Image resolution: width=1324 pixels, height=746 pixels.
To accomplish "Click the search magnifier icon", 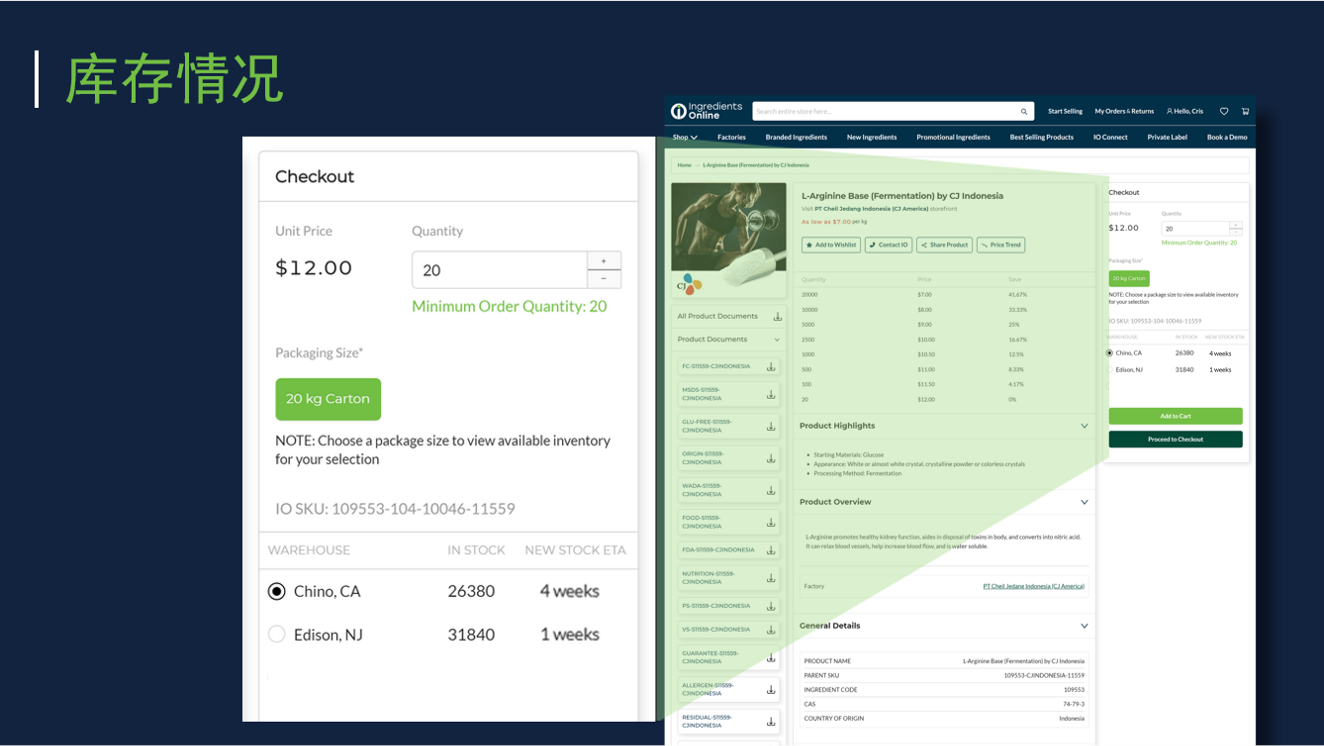I will click(x=1024, y=112).
